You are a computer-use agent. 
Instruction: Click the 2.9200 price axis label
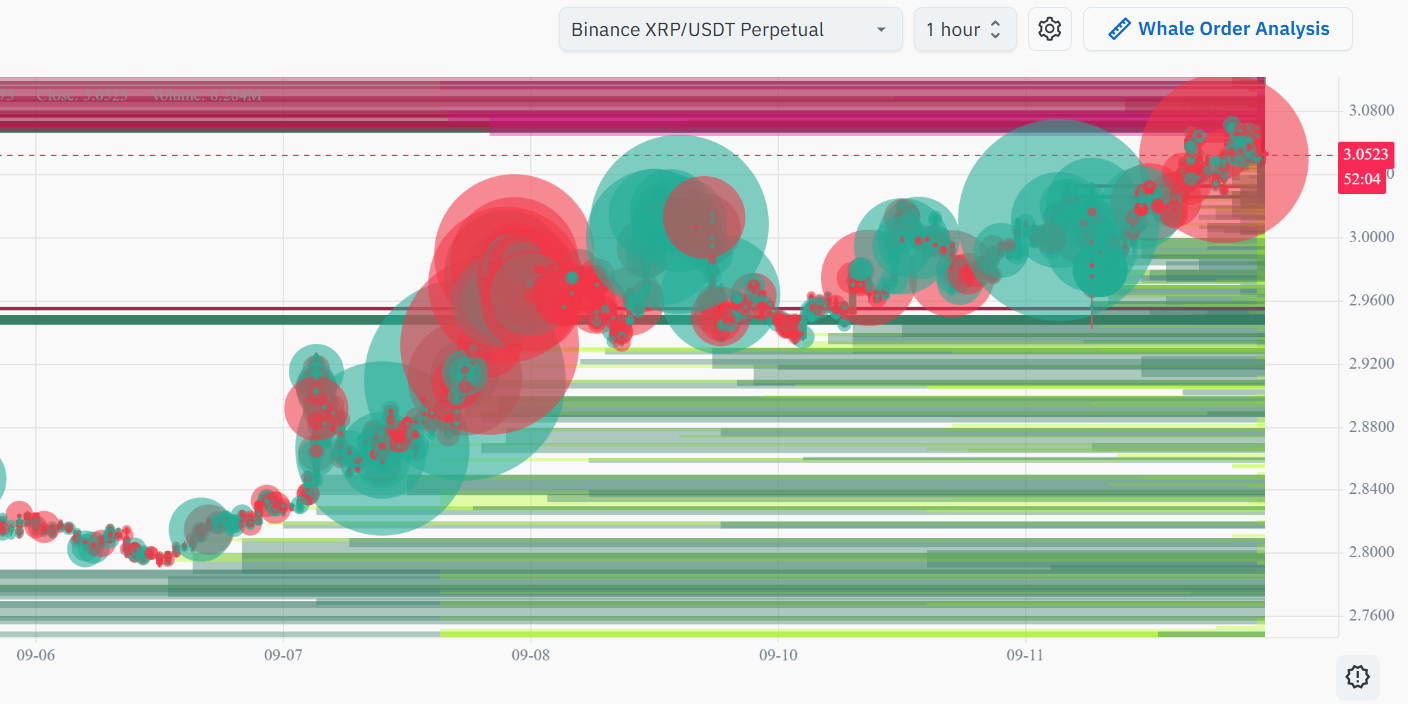(1367, 363)
